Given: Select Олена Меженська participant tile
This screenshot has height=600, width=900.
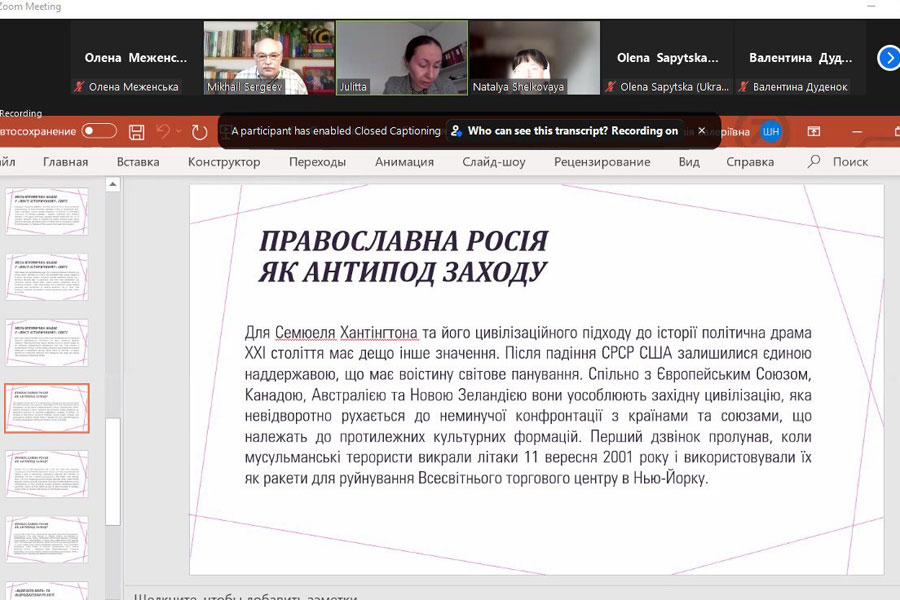Looking at the screenshot, I should (x=137, y=57).
